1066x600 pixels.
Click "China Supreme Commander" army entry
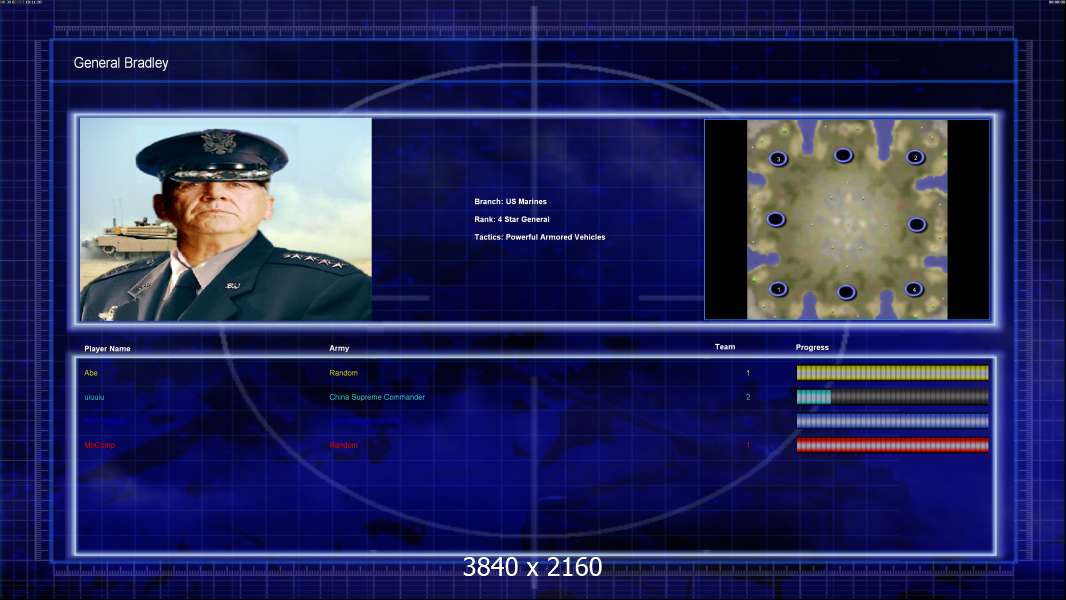coord(377,397)
